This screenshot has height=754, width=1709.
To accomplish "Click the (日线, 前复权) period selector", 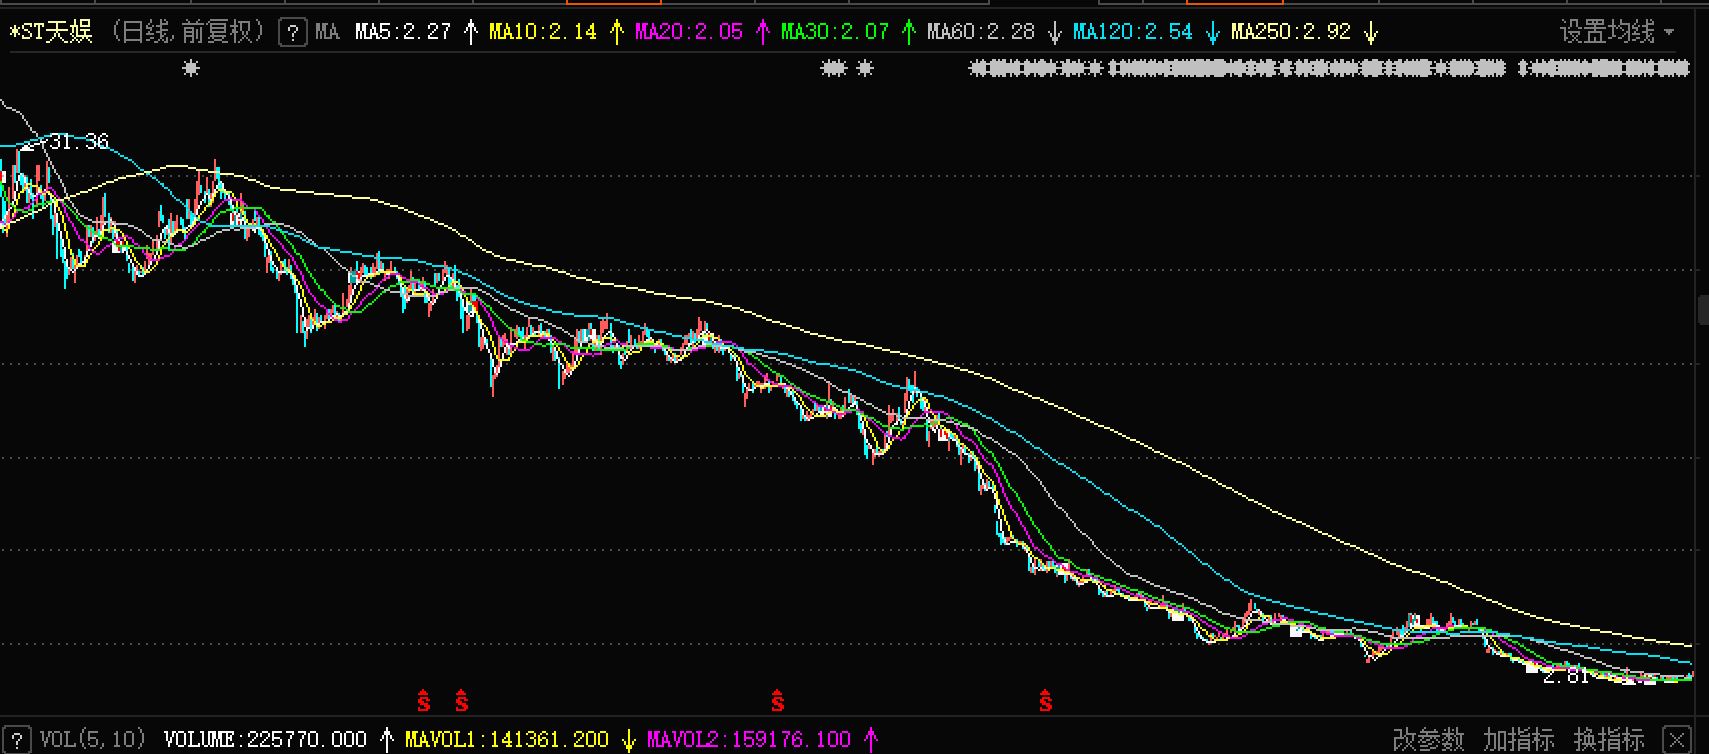I will (187, 32).
